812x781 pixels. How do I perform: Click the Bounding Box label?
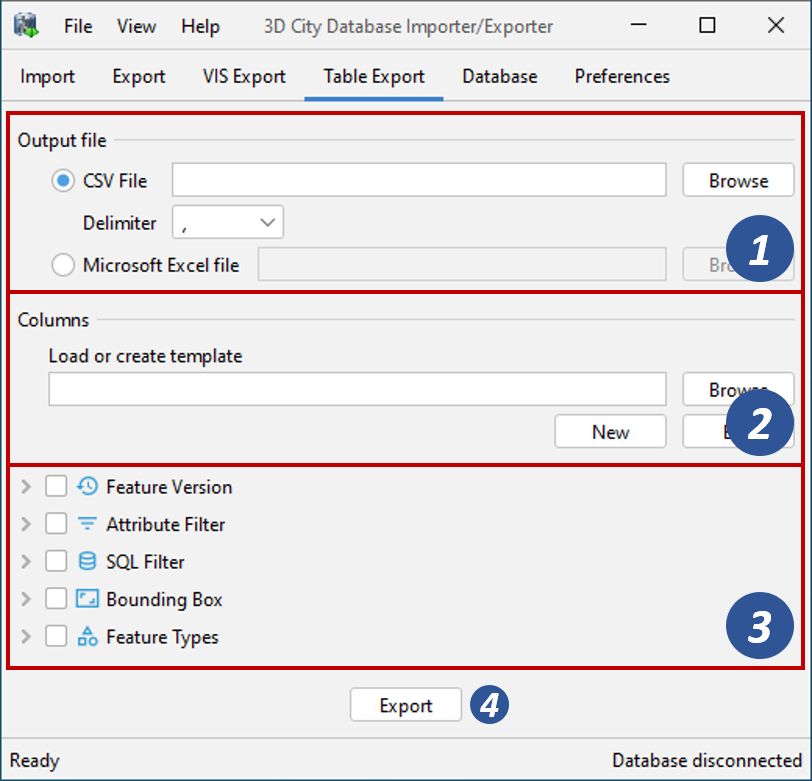tap(164, 599)
